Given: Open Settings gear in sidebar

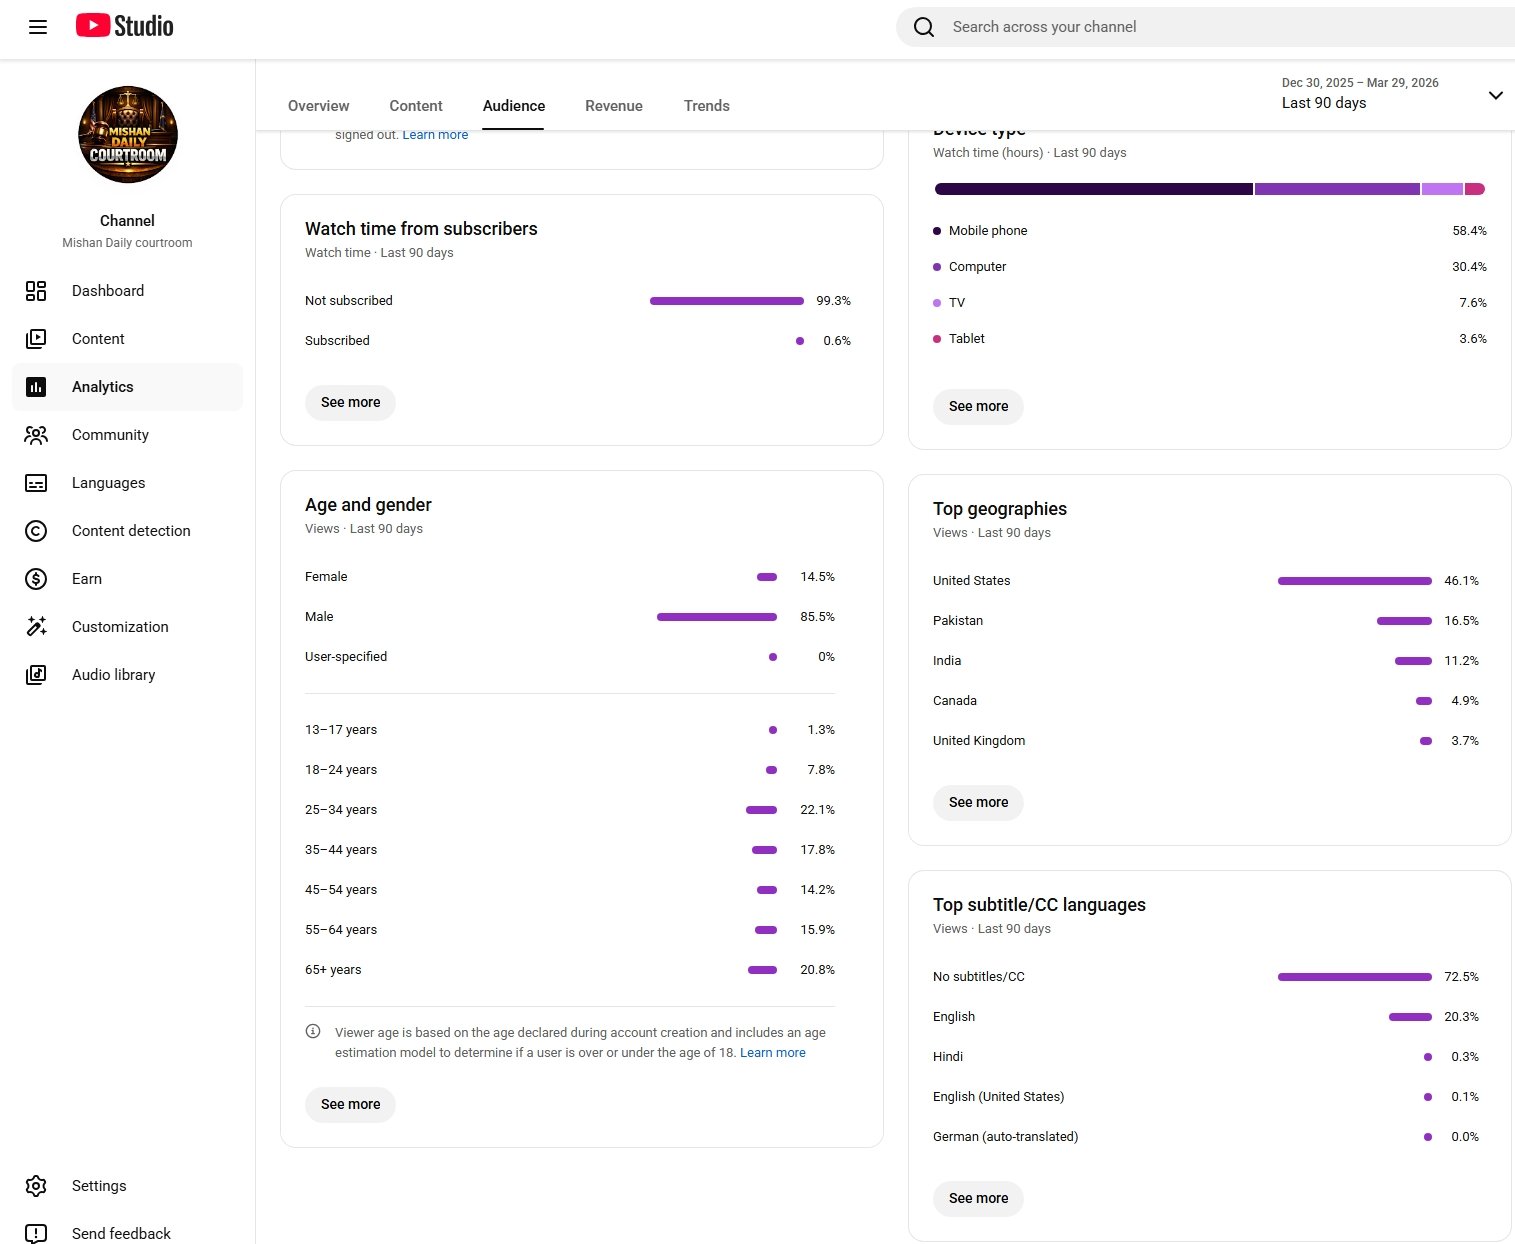Looking at the screenshot, I should click(x=36, y=1186).
